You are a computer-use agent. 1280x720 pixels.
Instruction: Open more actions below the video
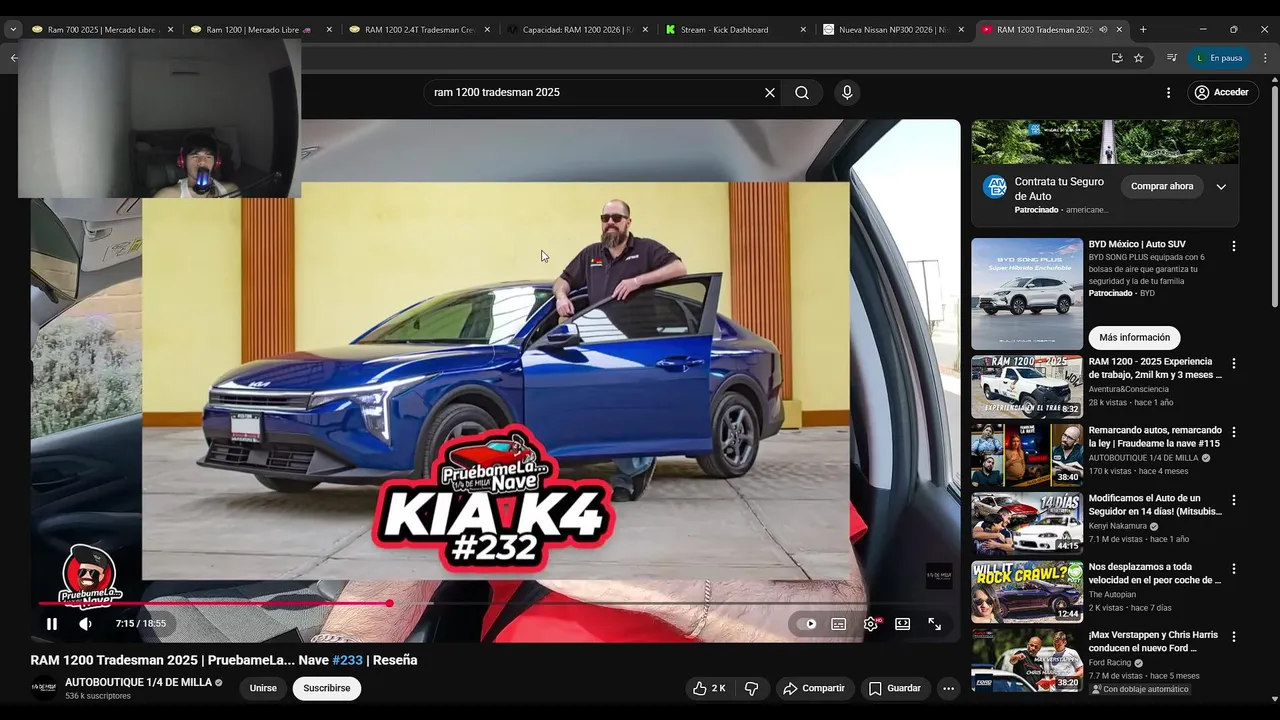point(948,688)
